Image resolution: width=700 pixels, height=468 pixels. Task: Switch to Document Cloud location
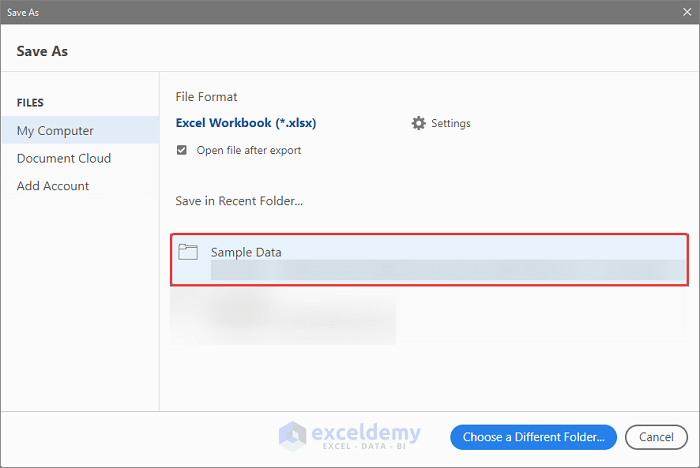pos(64,158)
